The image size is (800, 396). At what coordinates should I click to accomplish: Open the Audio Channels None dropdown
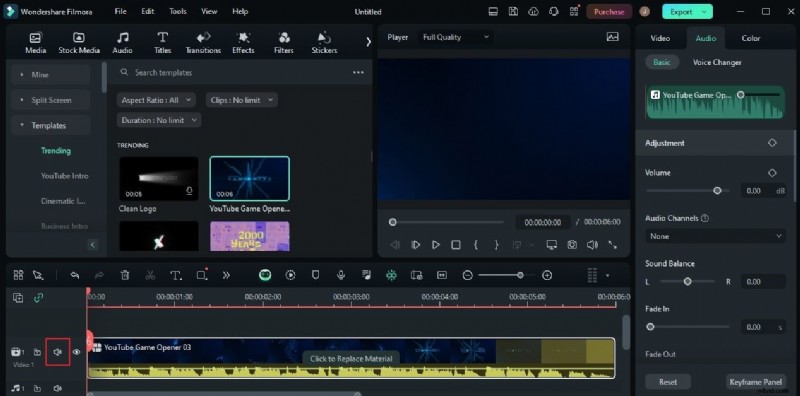[x=715, y=236]
